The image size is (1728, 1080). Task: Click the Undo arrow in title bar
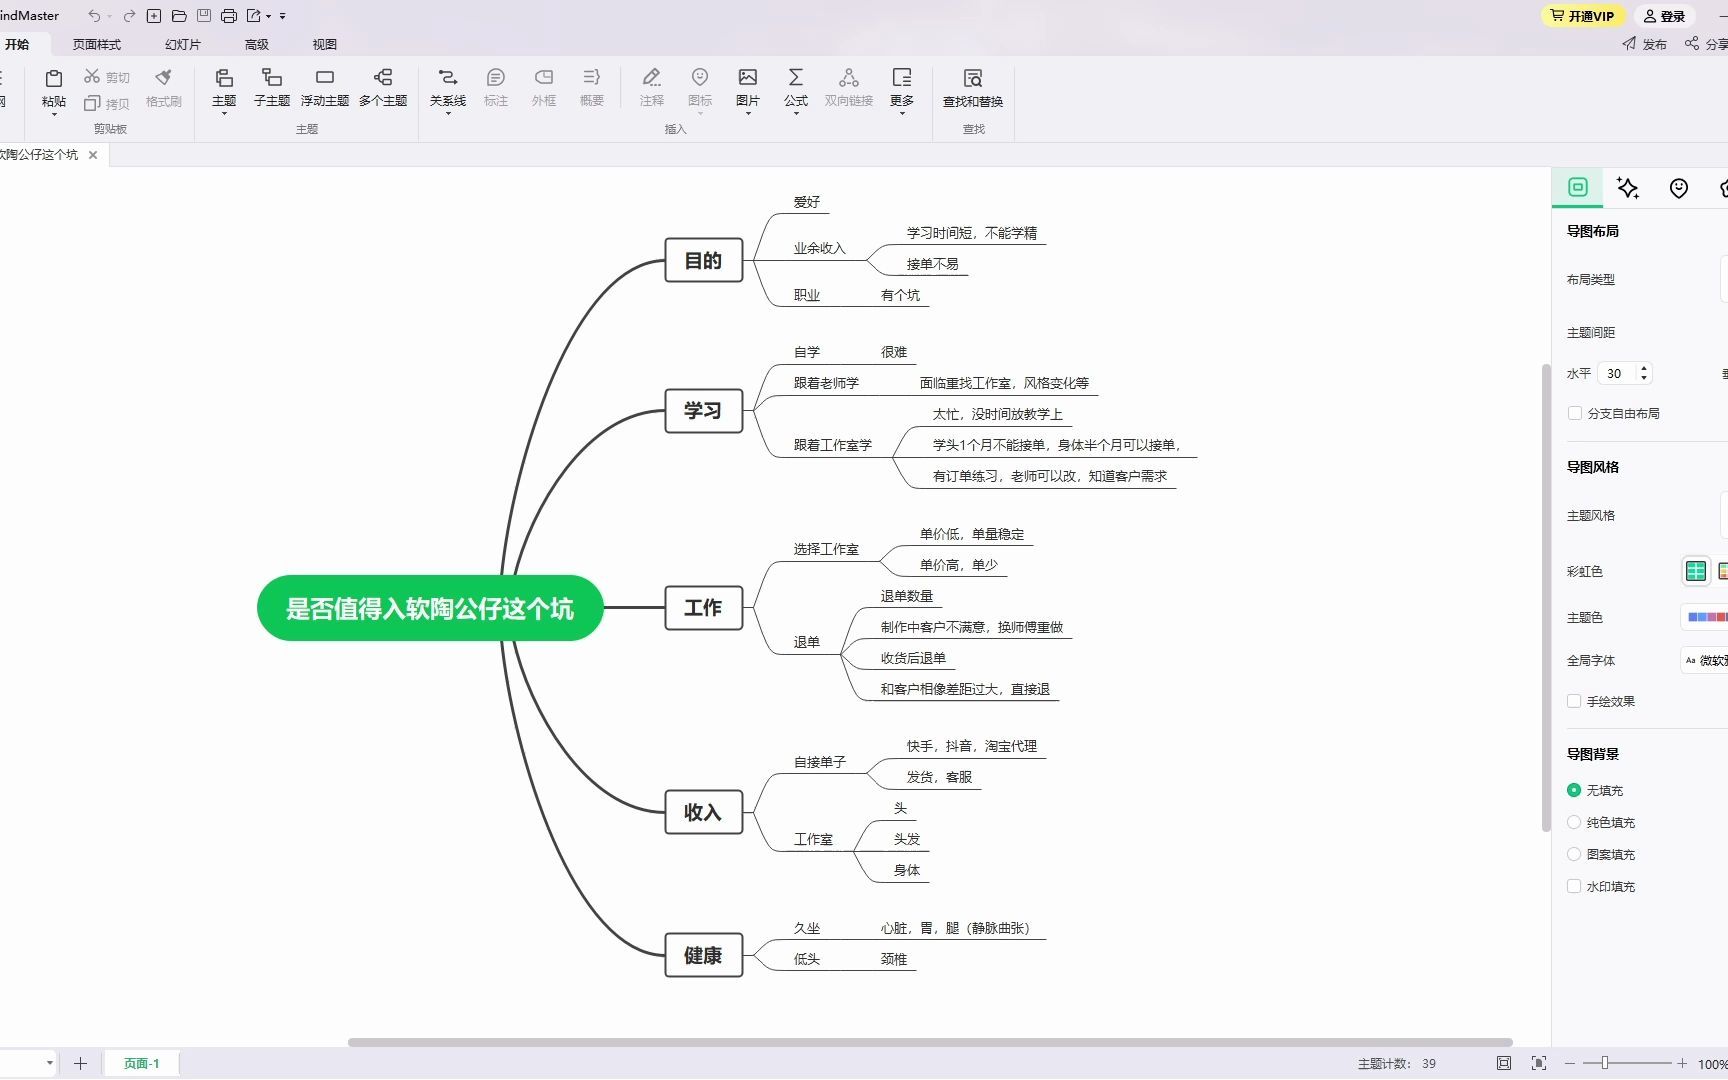tap(94, 16)
